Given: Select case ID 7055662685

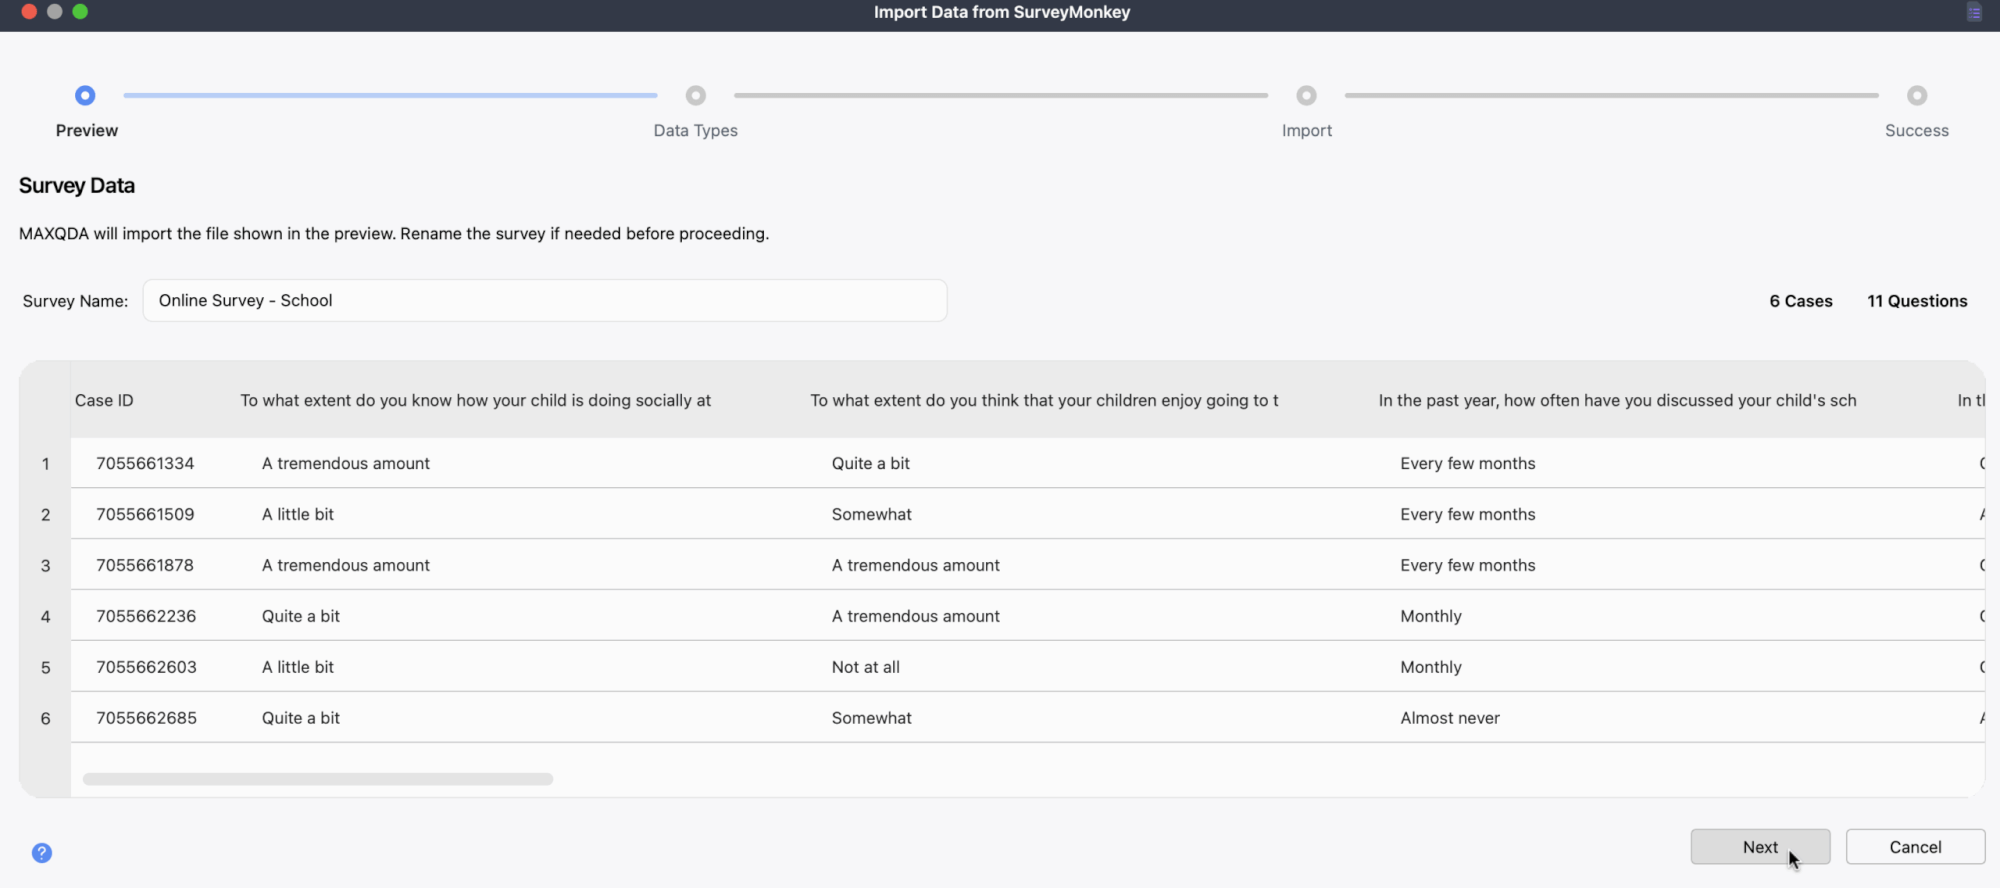Looking at the screenshot, I should [x=146, y=718].
